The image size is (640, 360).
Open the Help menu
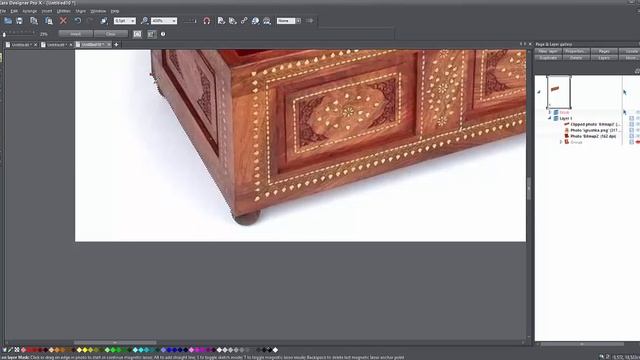click(x=115, y=11)
